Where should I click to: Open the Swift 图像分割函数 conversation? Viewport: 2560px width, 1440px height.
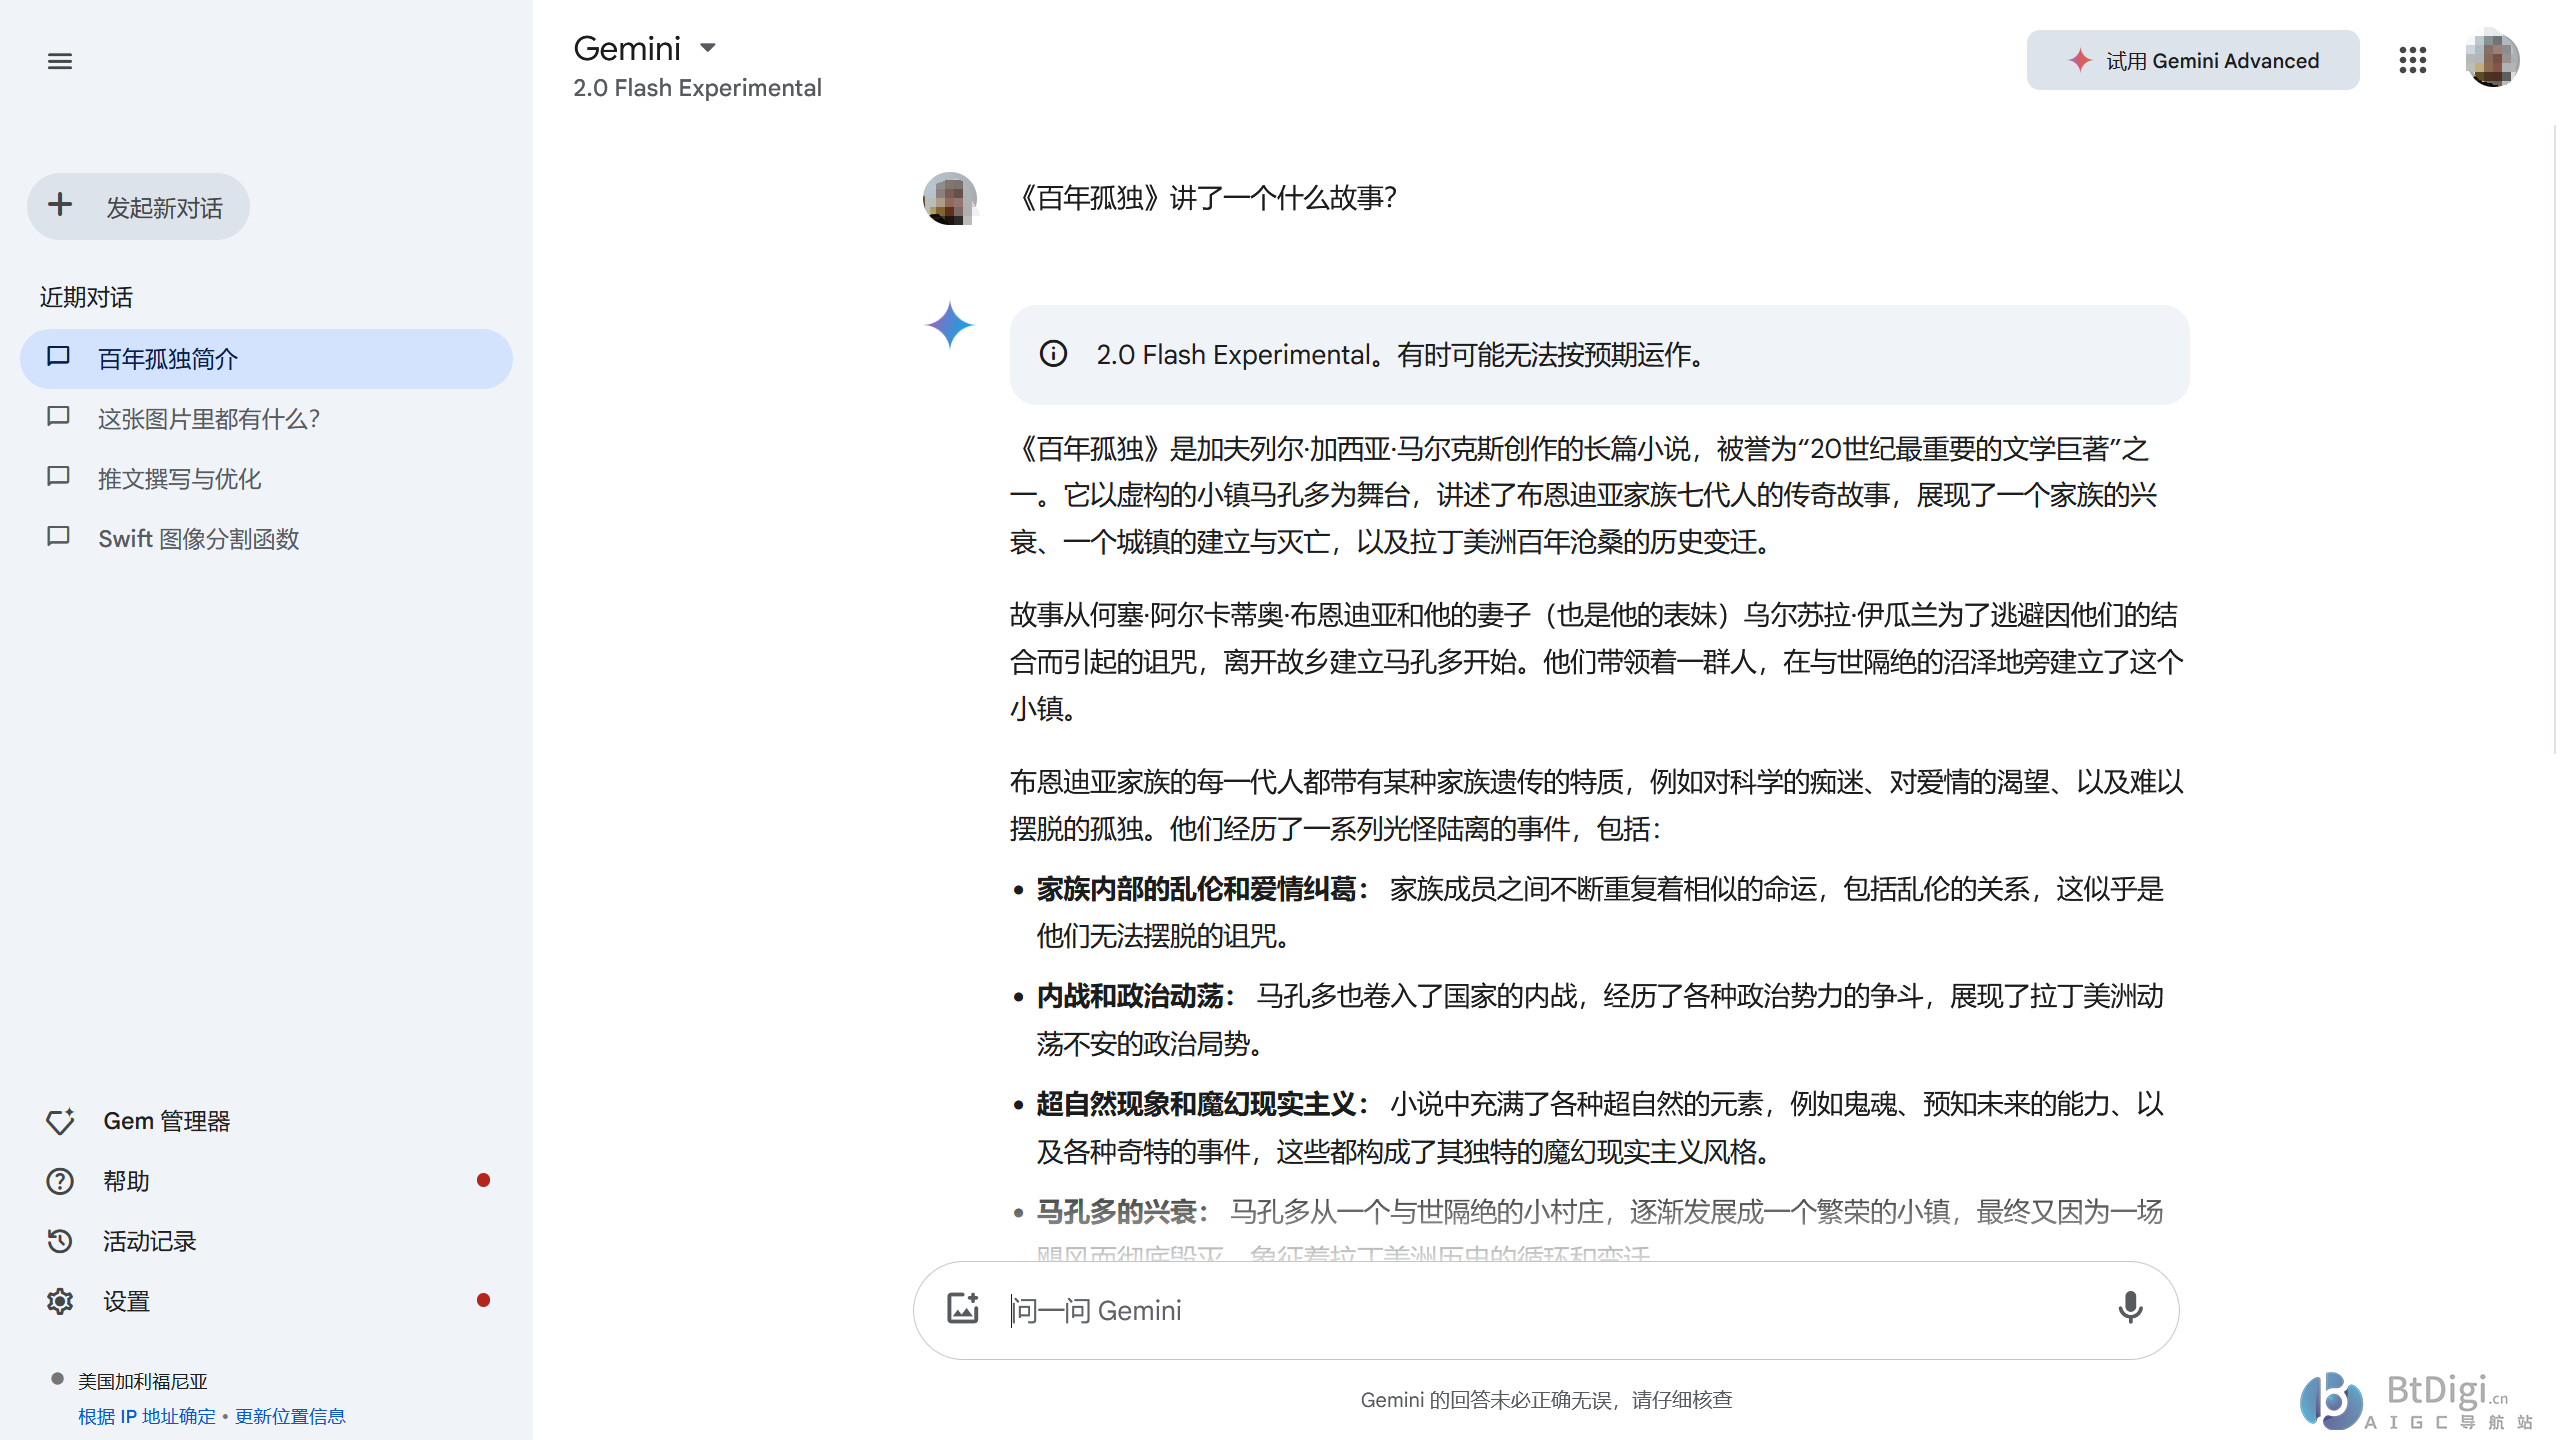tap(266, 539)
